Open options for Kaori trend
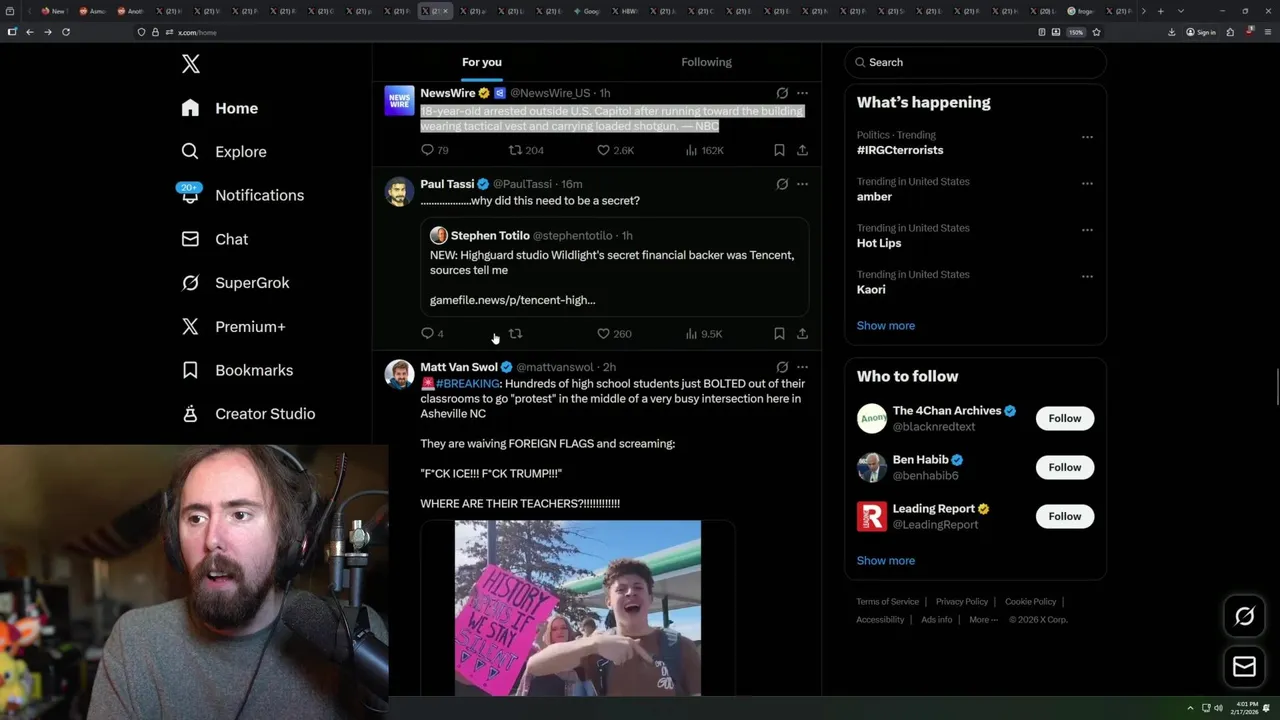Image resolution: width=1280 pixels, height=720 pixels. (1087, 277)
